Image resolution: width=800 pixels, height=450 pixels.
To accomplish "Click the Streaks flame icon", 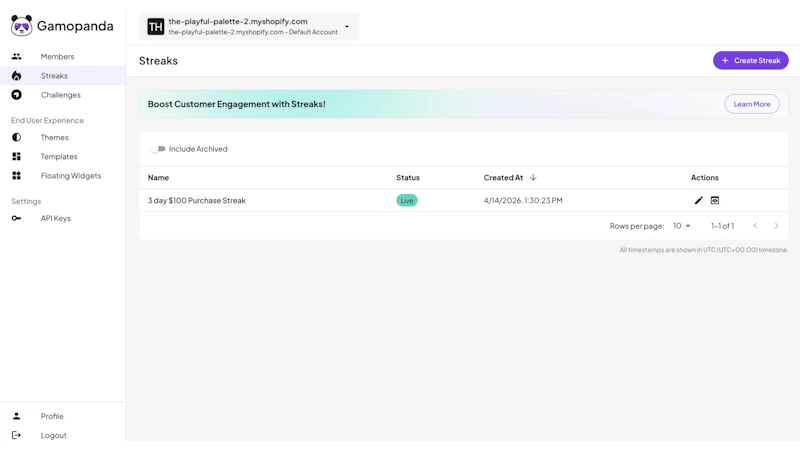I will point(16,76).
